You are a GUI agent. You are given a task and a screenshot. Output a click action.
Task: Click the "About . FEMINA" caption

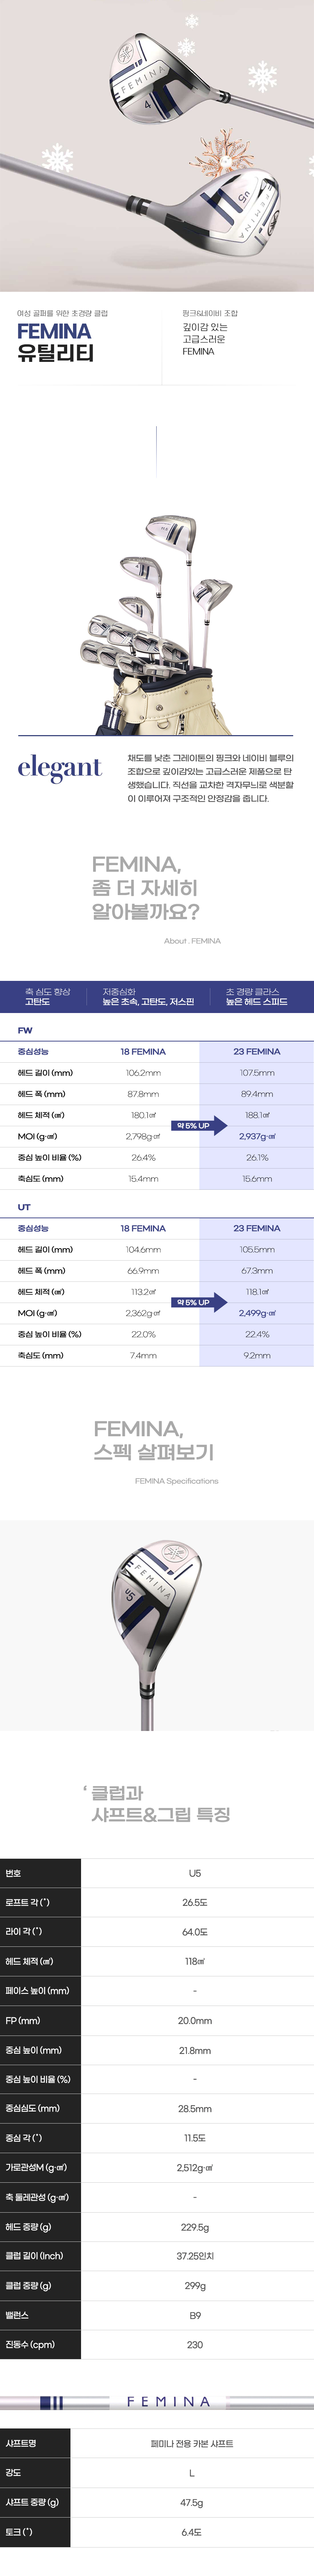click(192, 941)
